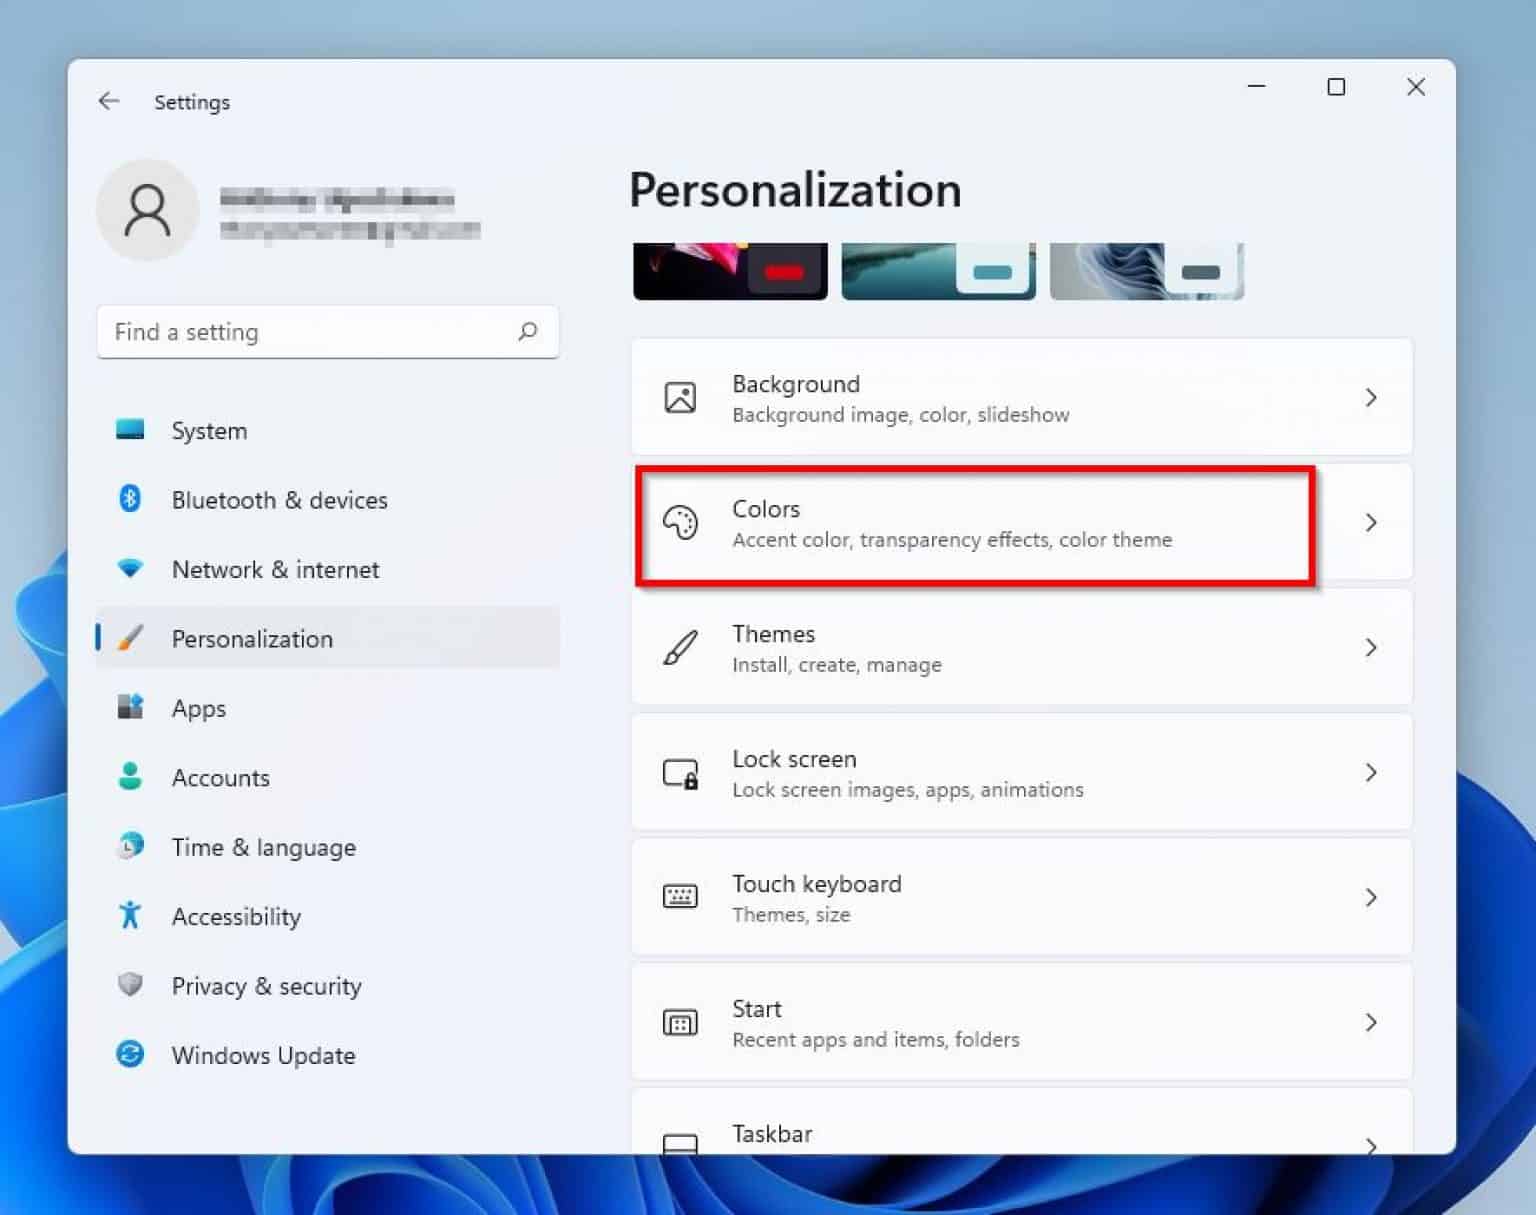
Task: Click the Network & internet Wi-Fi icon
Action: (x=130, y=568)
